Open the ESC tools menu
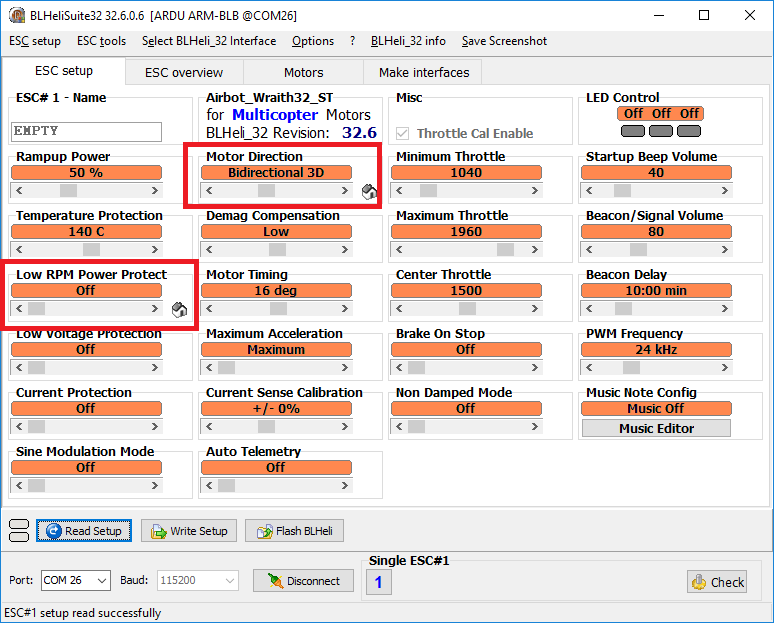This screenshot has width=774, height=623. (101, 41)
